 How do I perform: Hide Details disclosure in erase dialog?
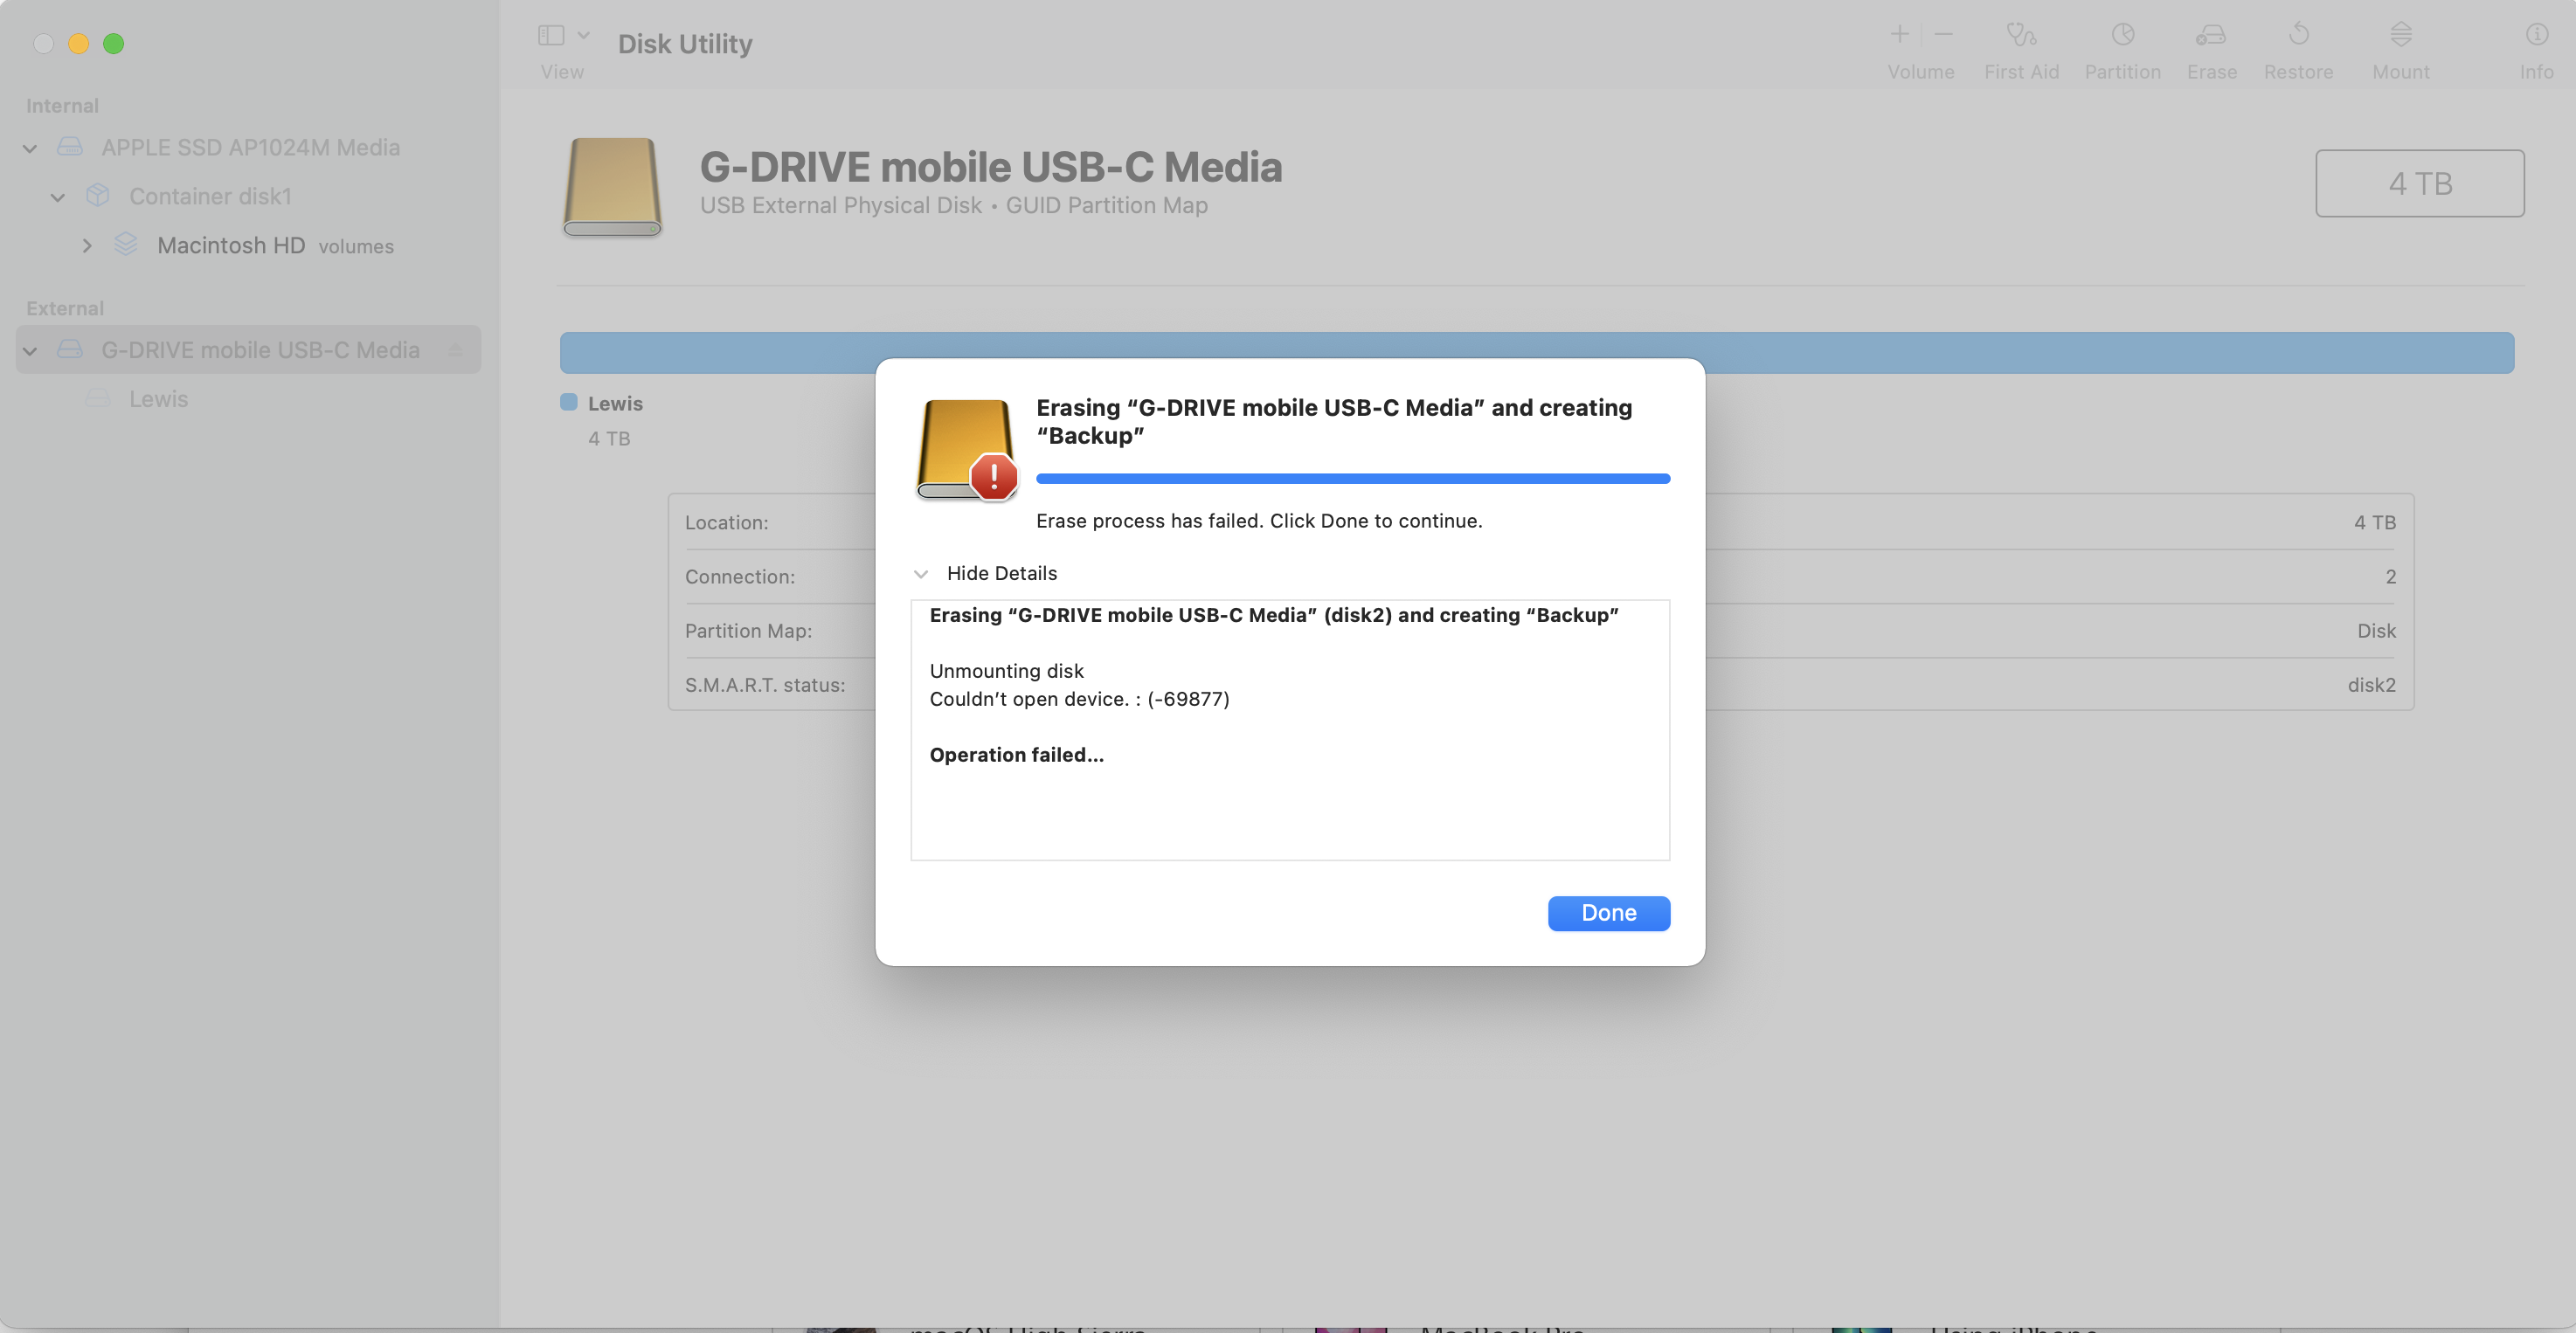coord(921,574)
